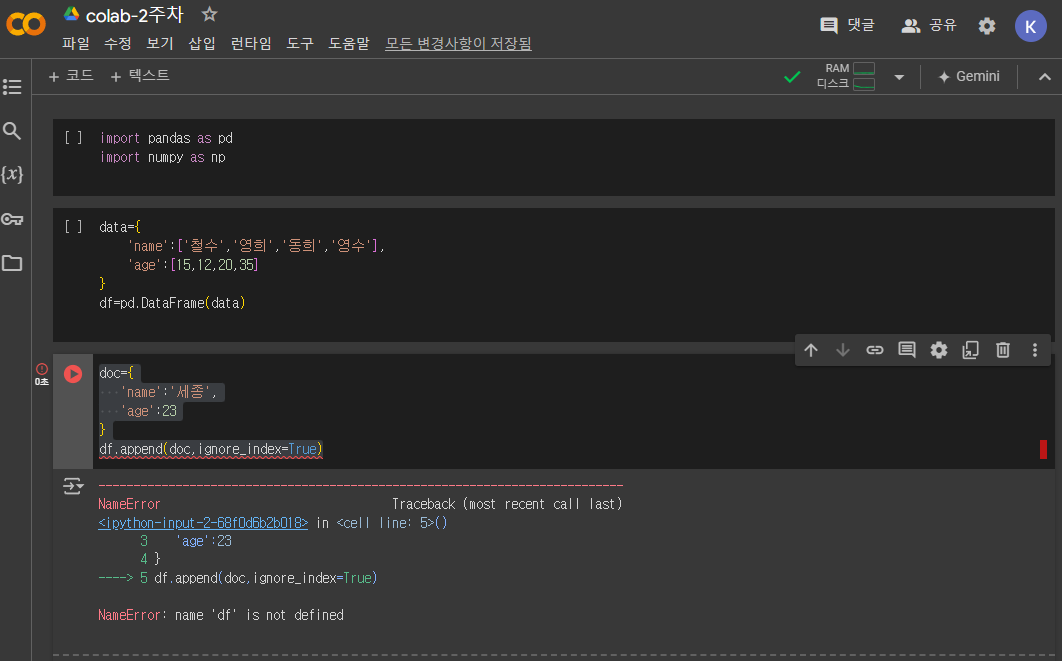The width and height of the screenshot is (1062, 661).
Task: Click the green connected checkmark
Action: 792,77
